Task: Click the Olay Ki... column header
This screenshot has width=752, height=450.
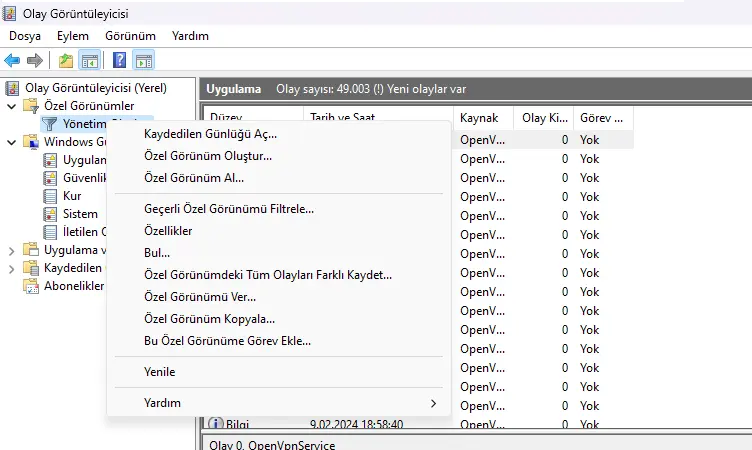Action: point(544,118)
